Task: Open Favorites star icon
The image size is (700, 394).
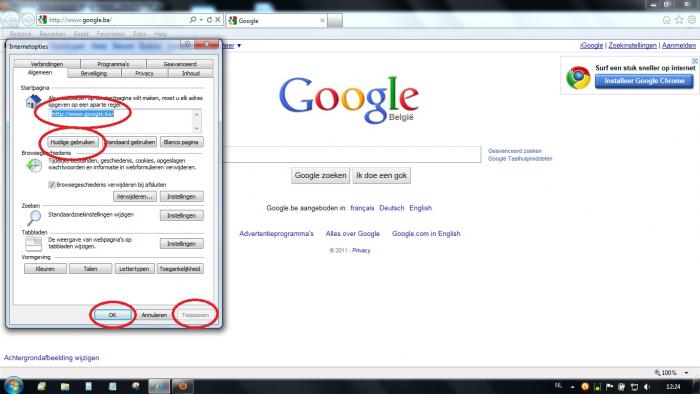Action: click(x=679, y=20)
